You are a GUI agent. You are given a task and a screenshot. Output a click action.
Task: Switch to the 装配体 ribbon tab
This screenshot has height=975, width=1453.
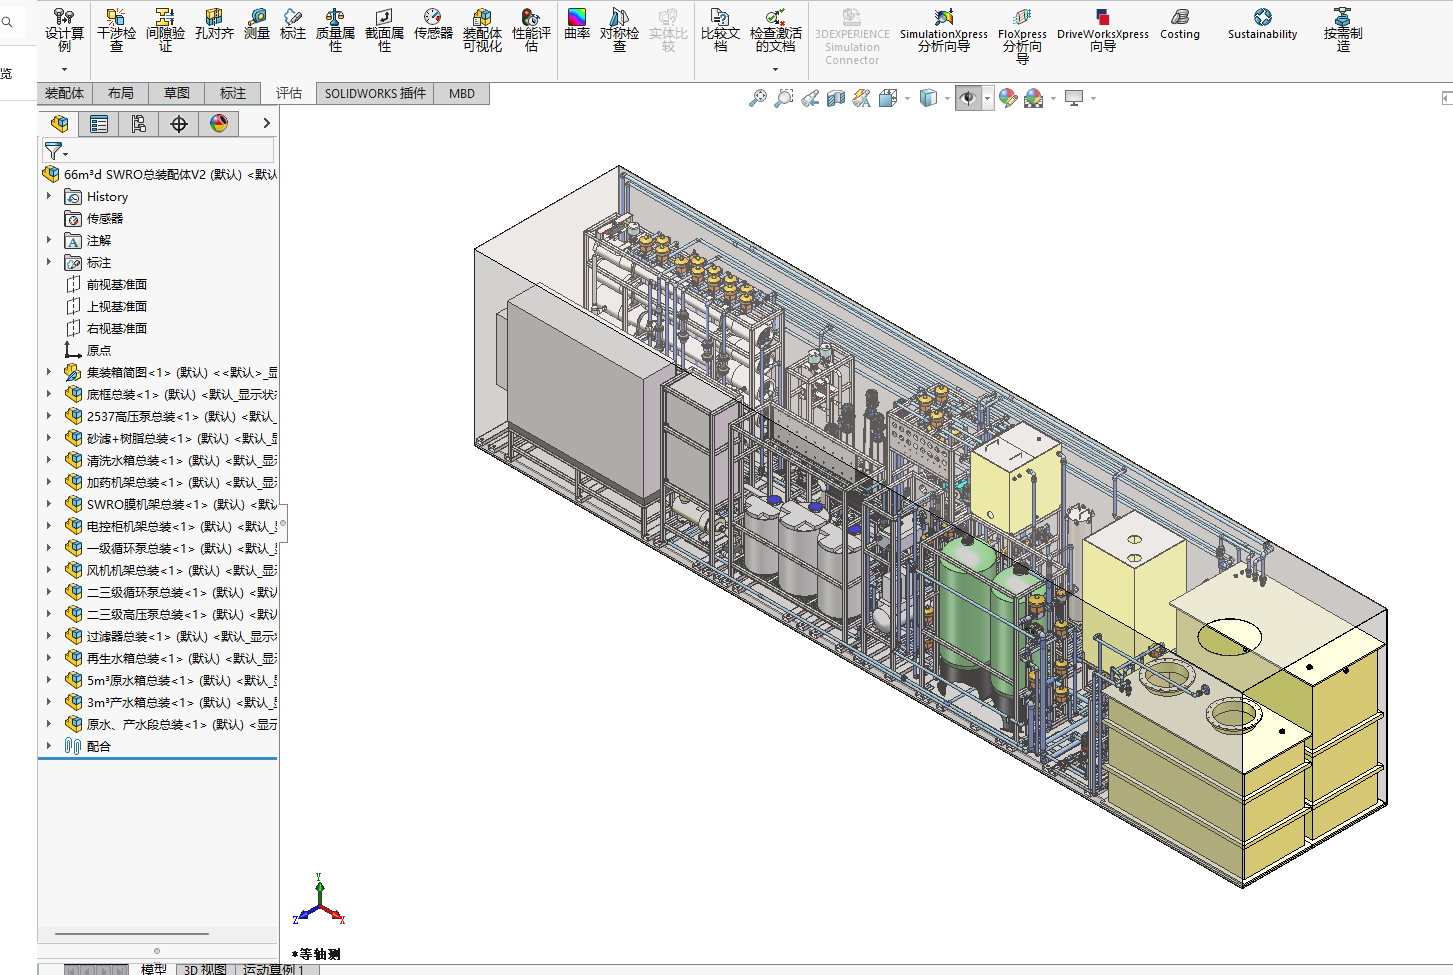(x=64, y=93)
